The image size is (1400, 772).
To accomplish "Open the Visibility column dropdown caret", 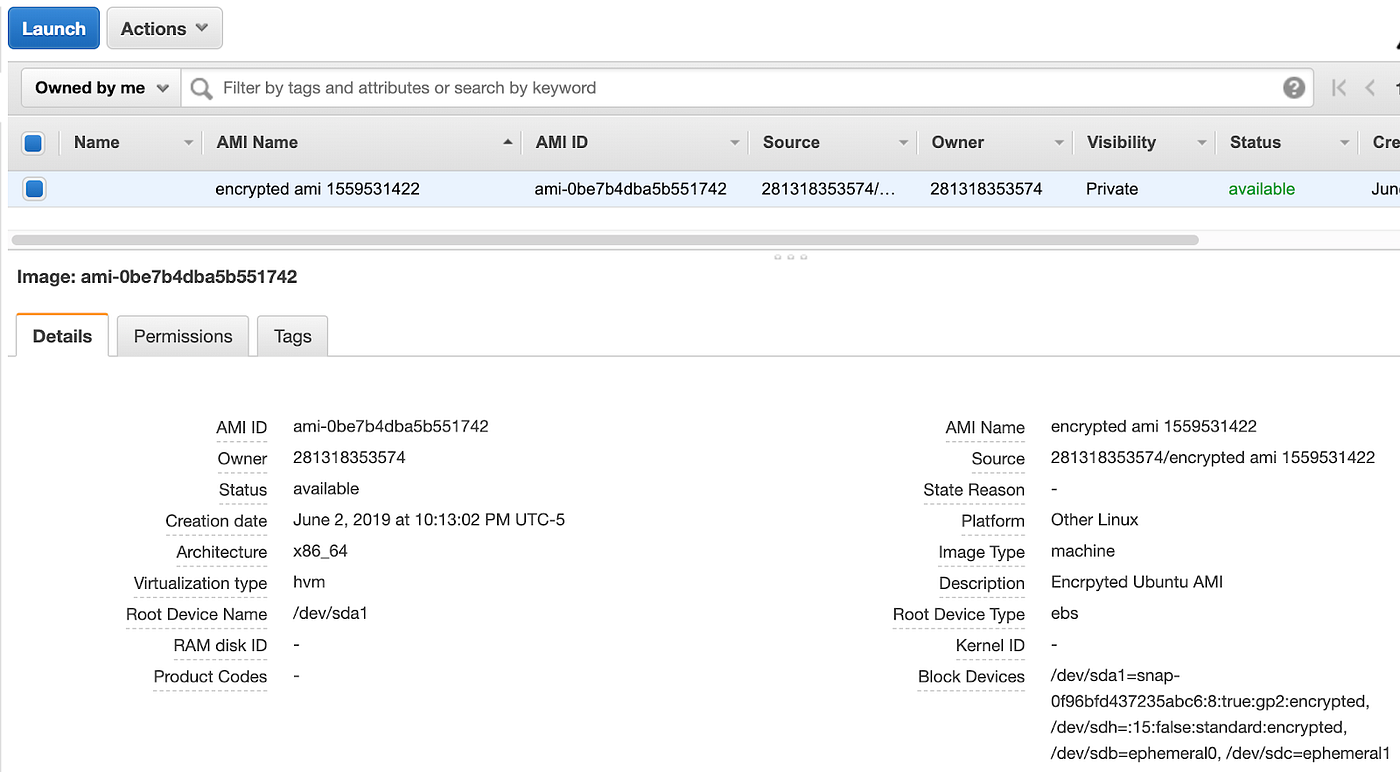I will pyautogui.click(x=1203, y=142).
